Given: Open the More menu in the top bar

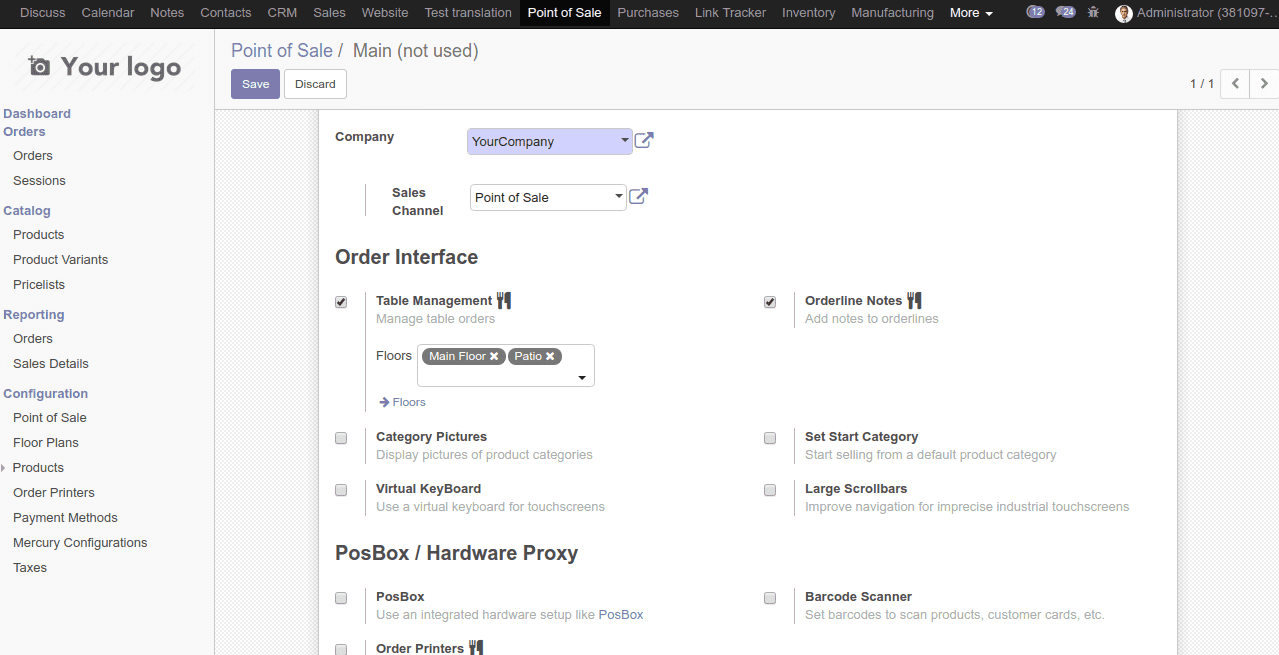Looking at the screenshot, I should [x=969, y=13].
